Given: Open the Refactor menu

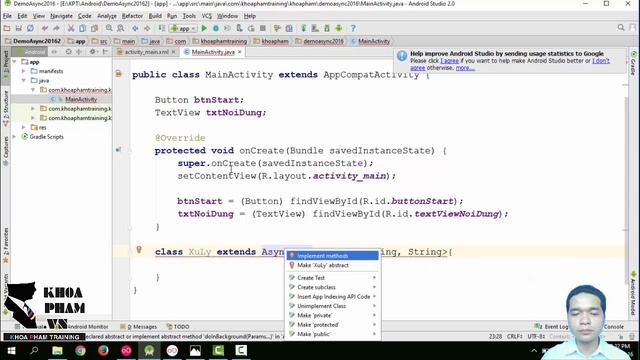Looking at the screenshot, I should point(132,16).
